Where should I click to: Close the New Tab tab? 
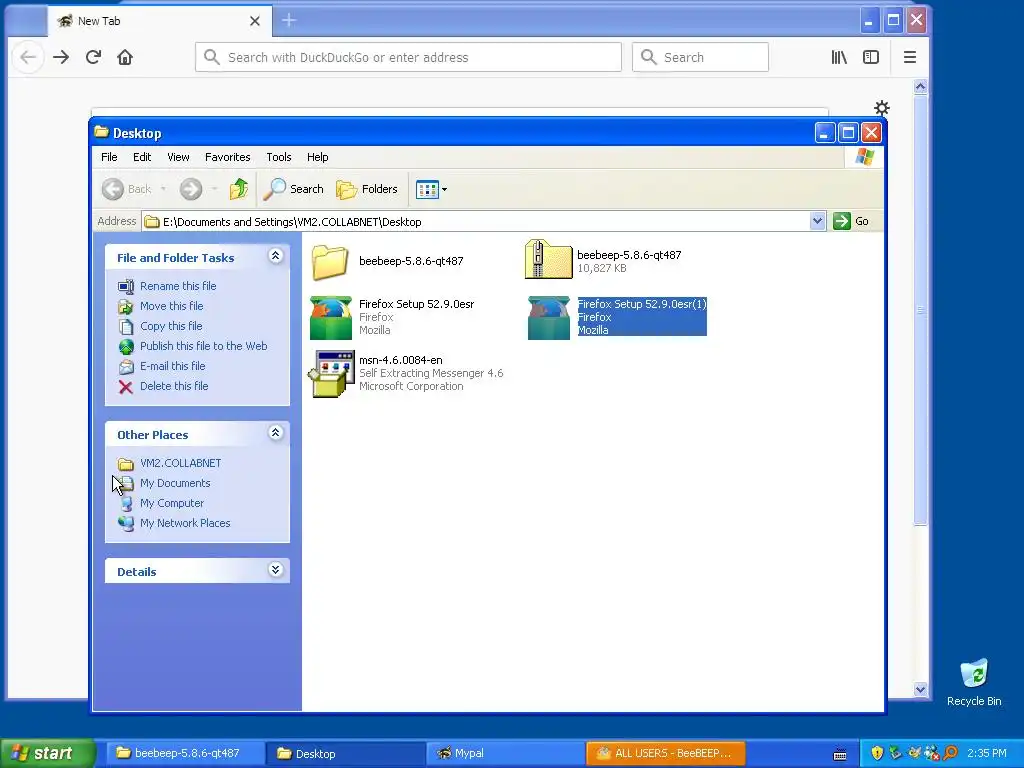point(255,21)
